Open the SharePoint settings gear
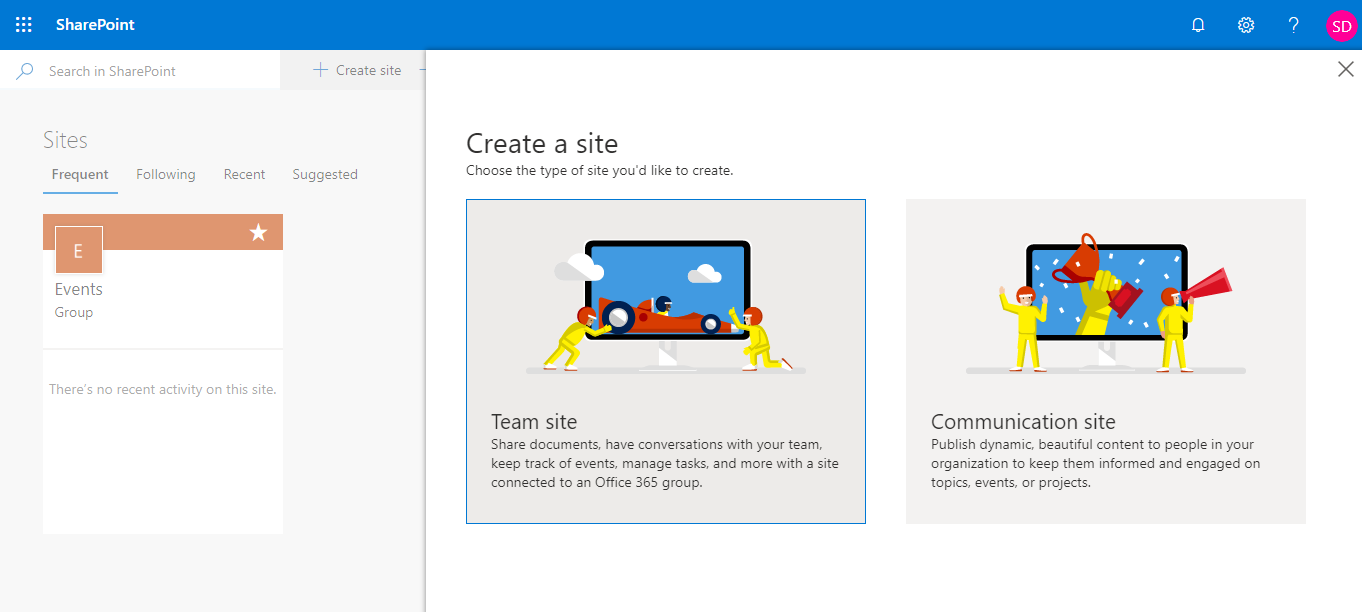This screenshot has width=1362, height=612. 1245,24
